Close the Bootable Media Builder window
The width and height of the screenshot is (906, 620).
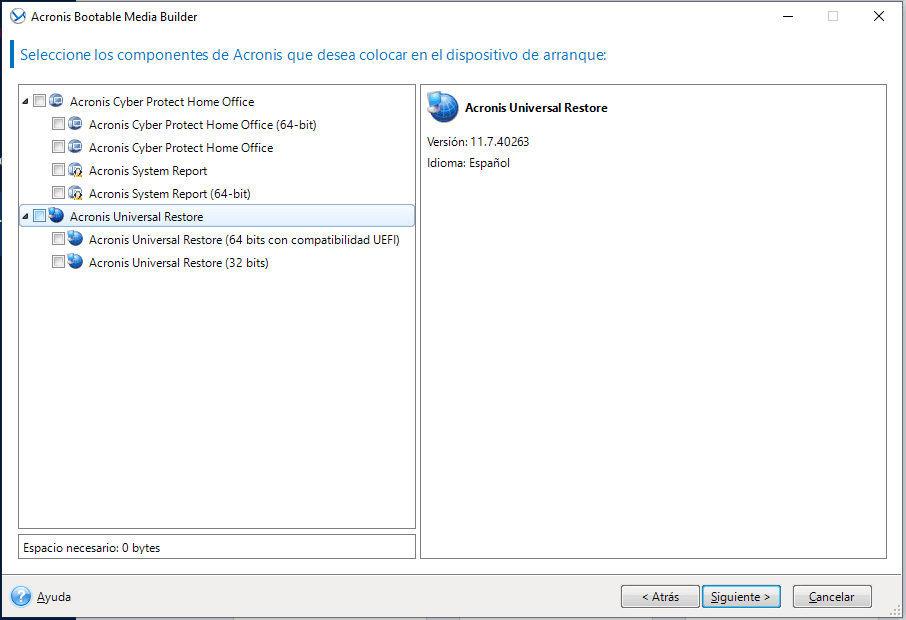pyautogui.click(x=879, y=16)
